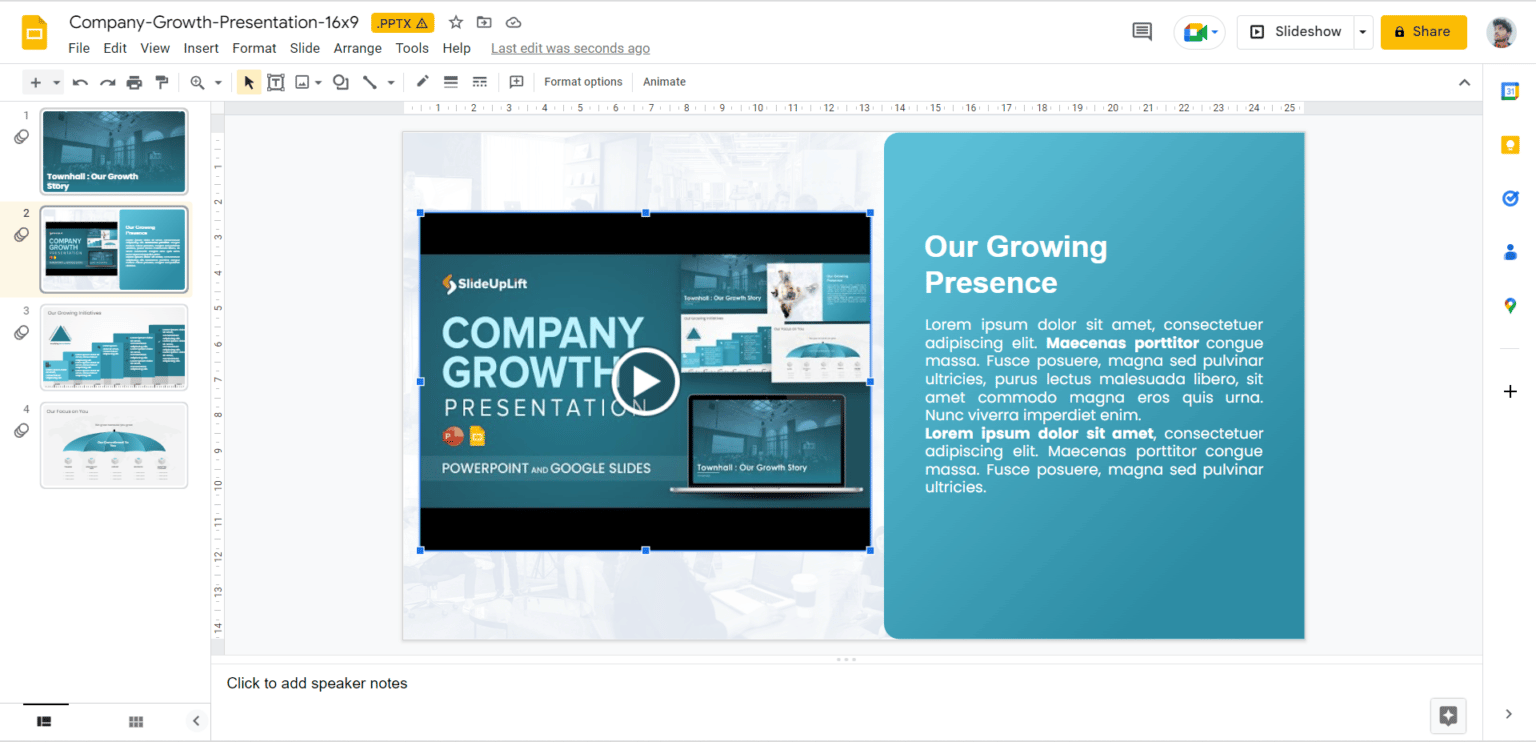1536x742 pixels.
Task: Toggle the selection arrow tool
Action: (x=248, y=82)
